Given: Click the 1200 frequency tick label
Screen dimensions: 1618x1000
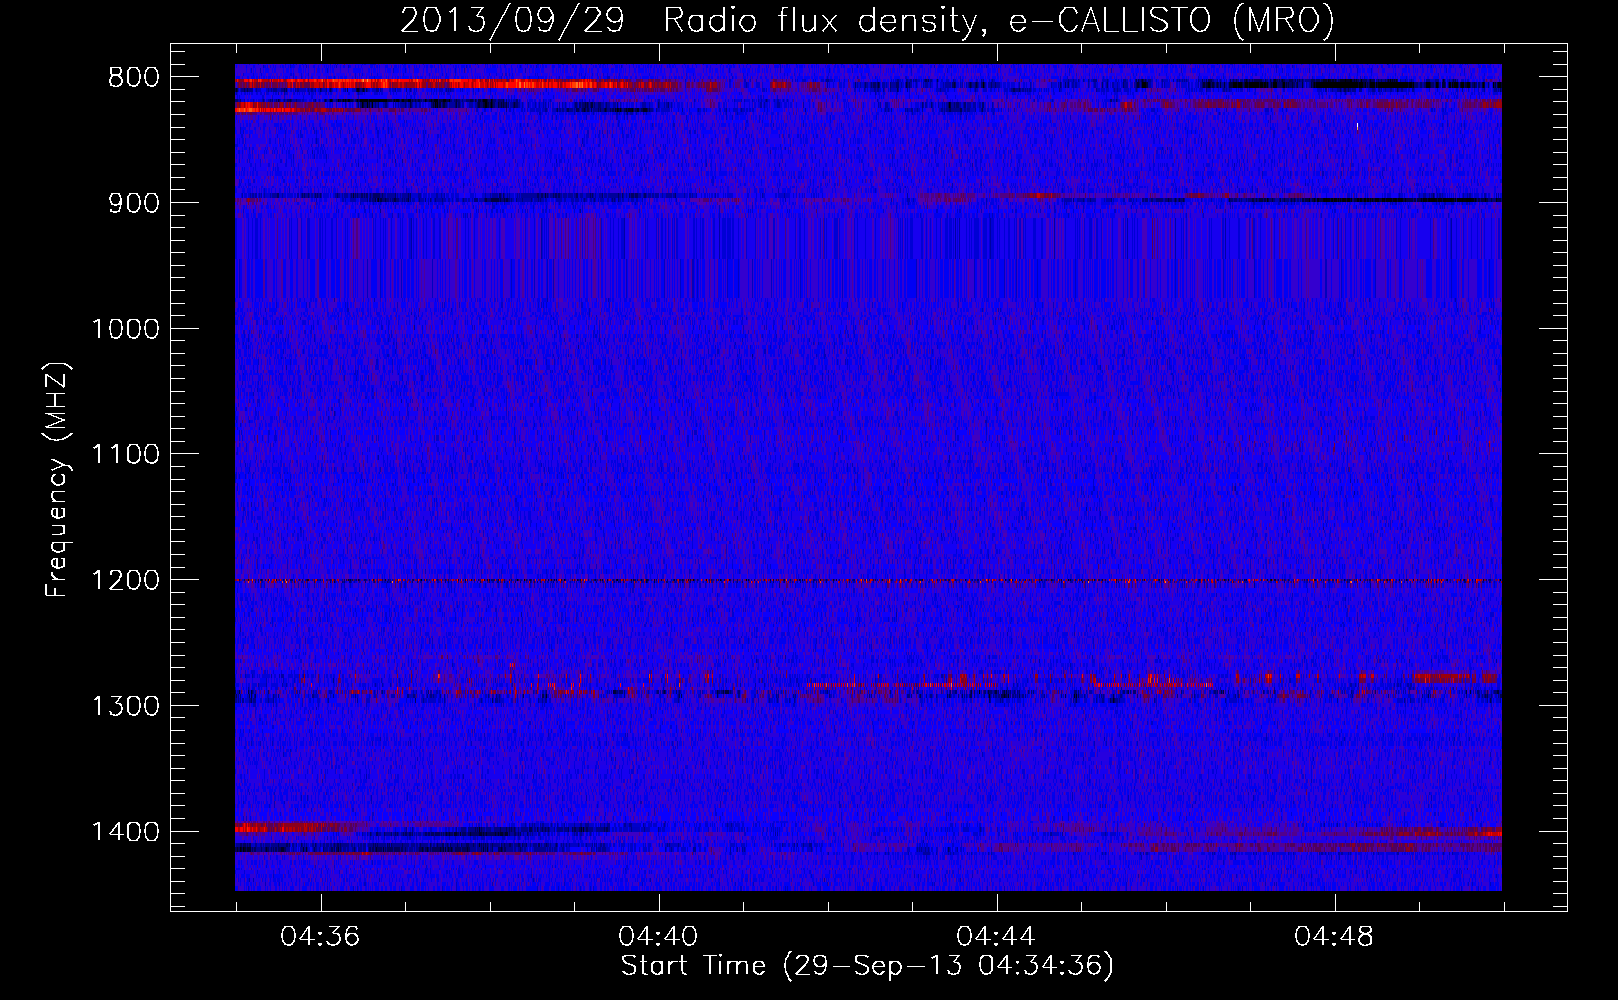Looking at the screenshot, I should point(125,581).
